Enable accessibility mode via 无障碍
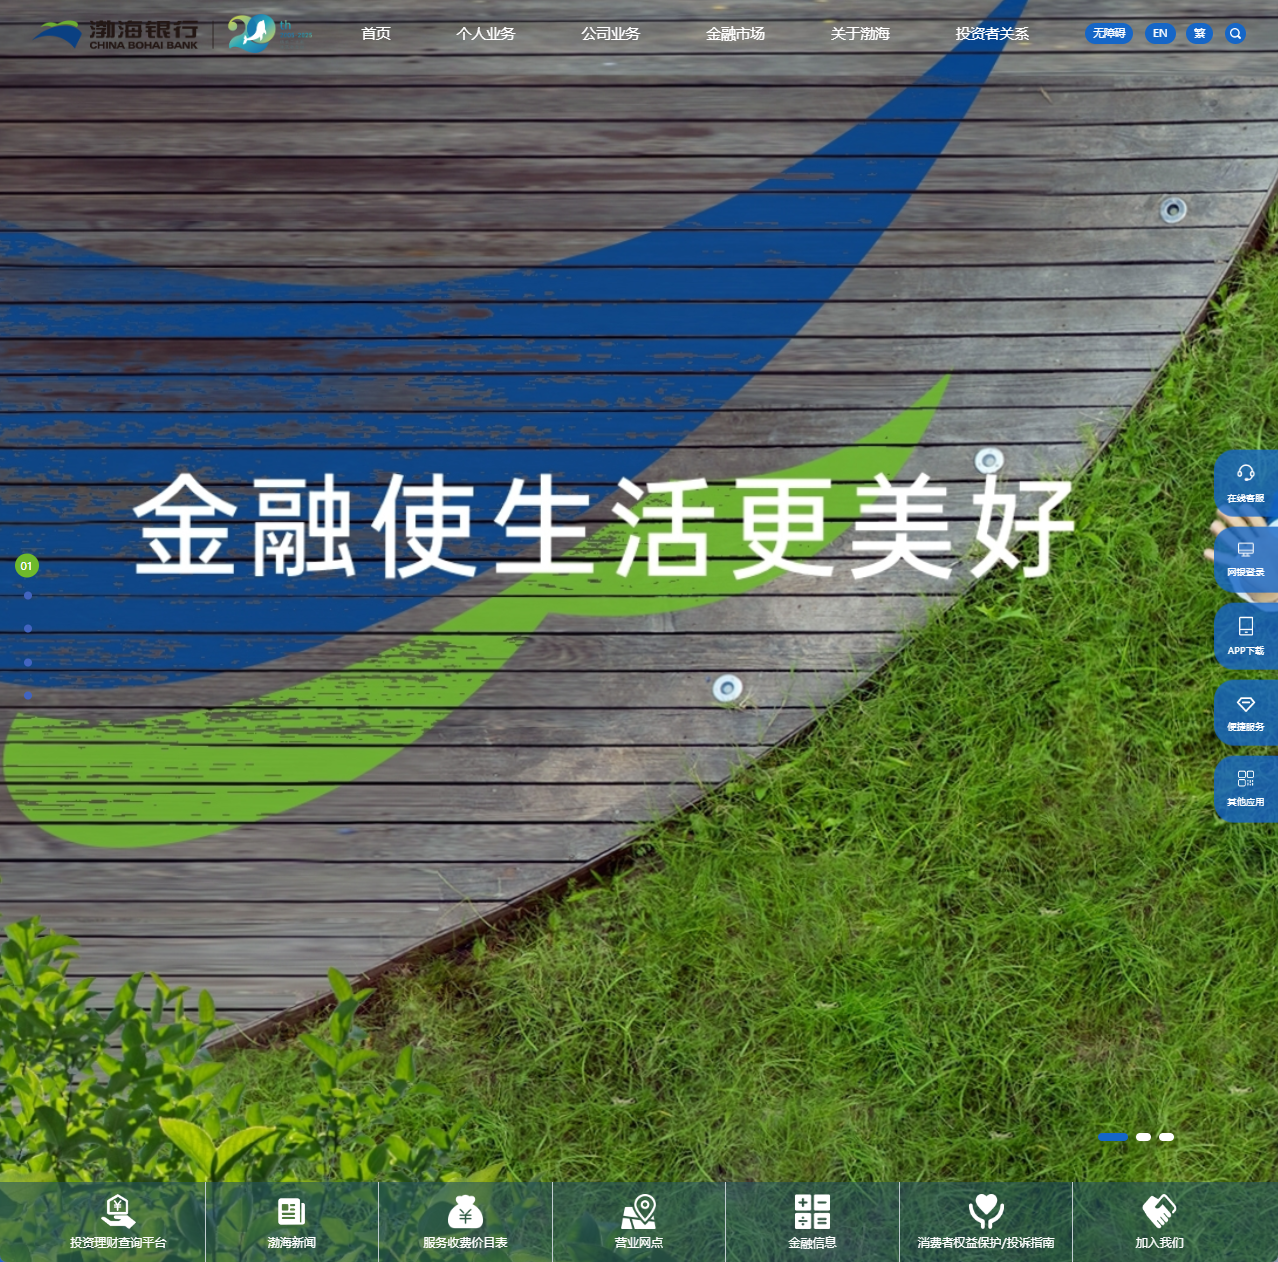Screen dimensions: 1278x1262 [1108, 33]
